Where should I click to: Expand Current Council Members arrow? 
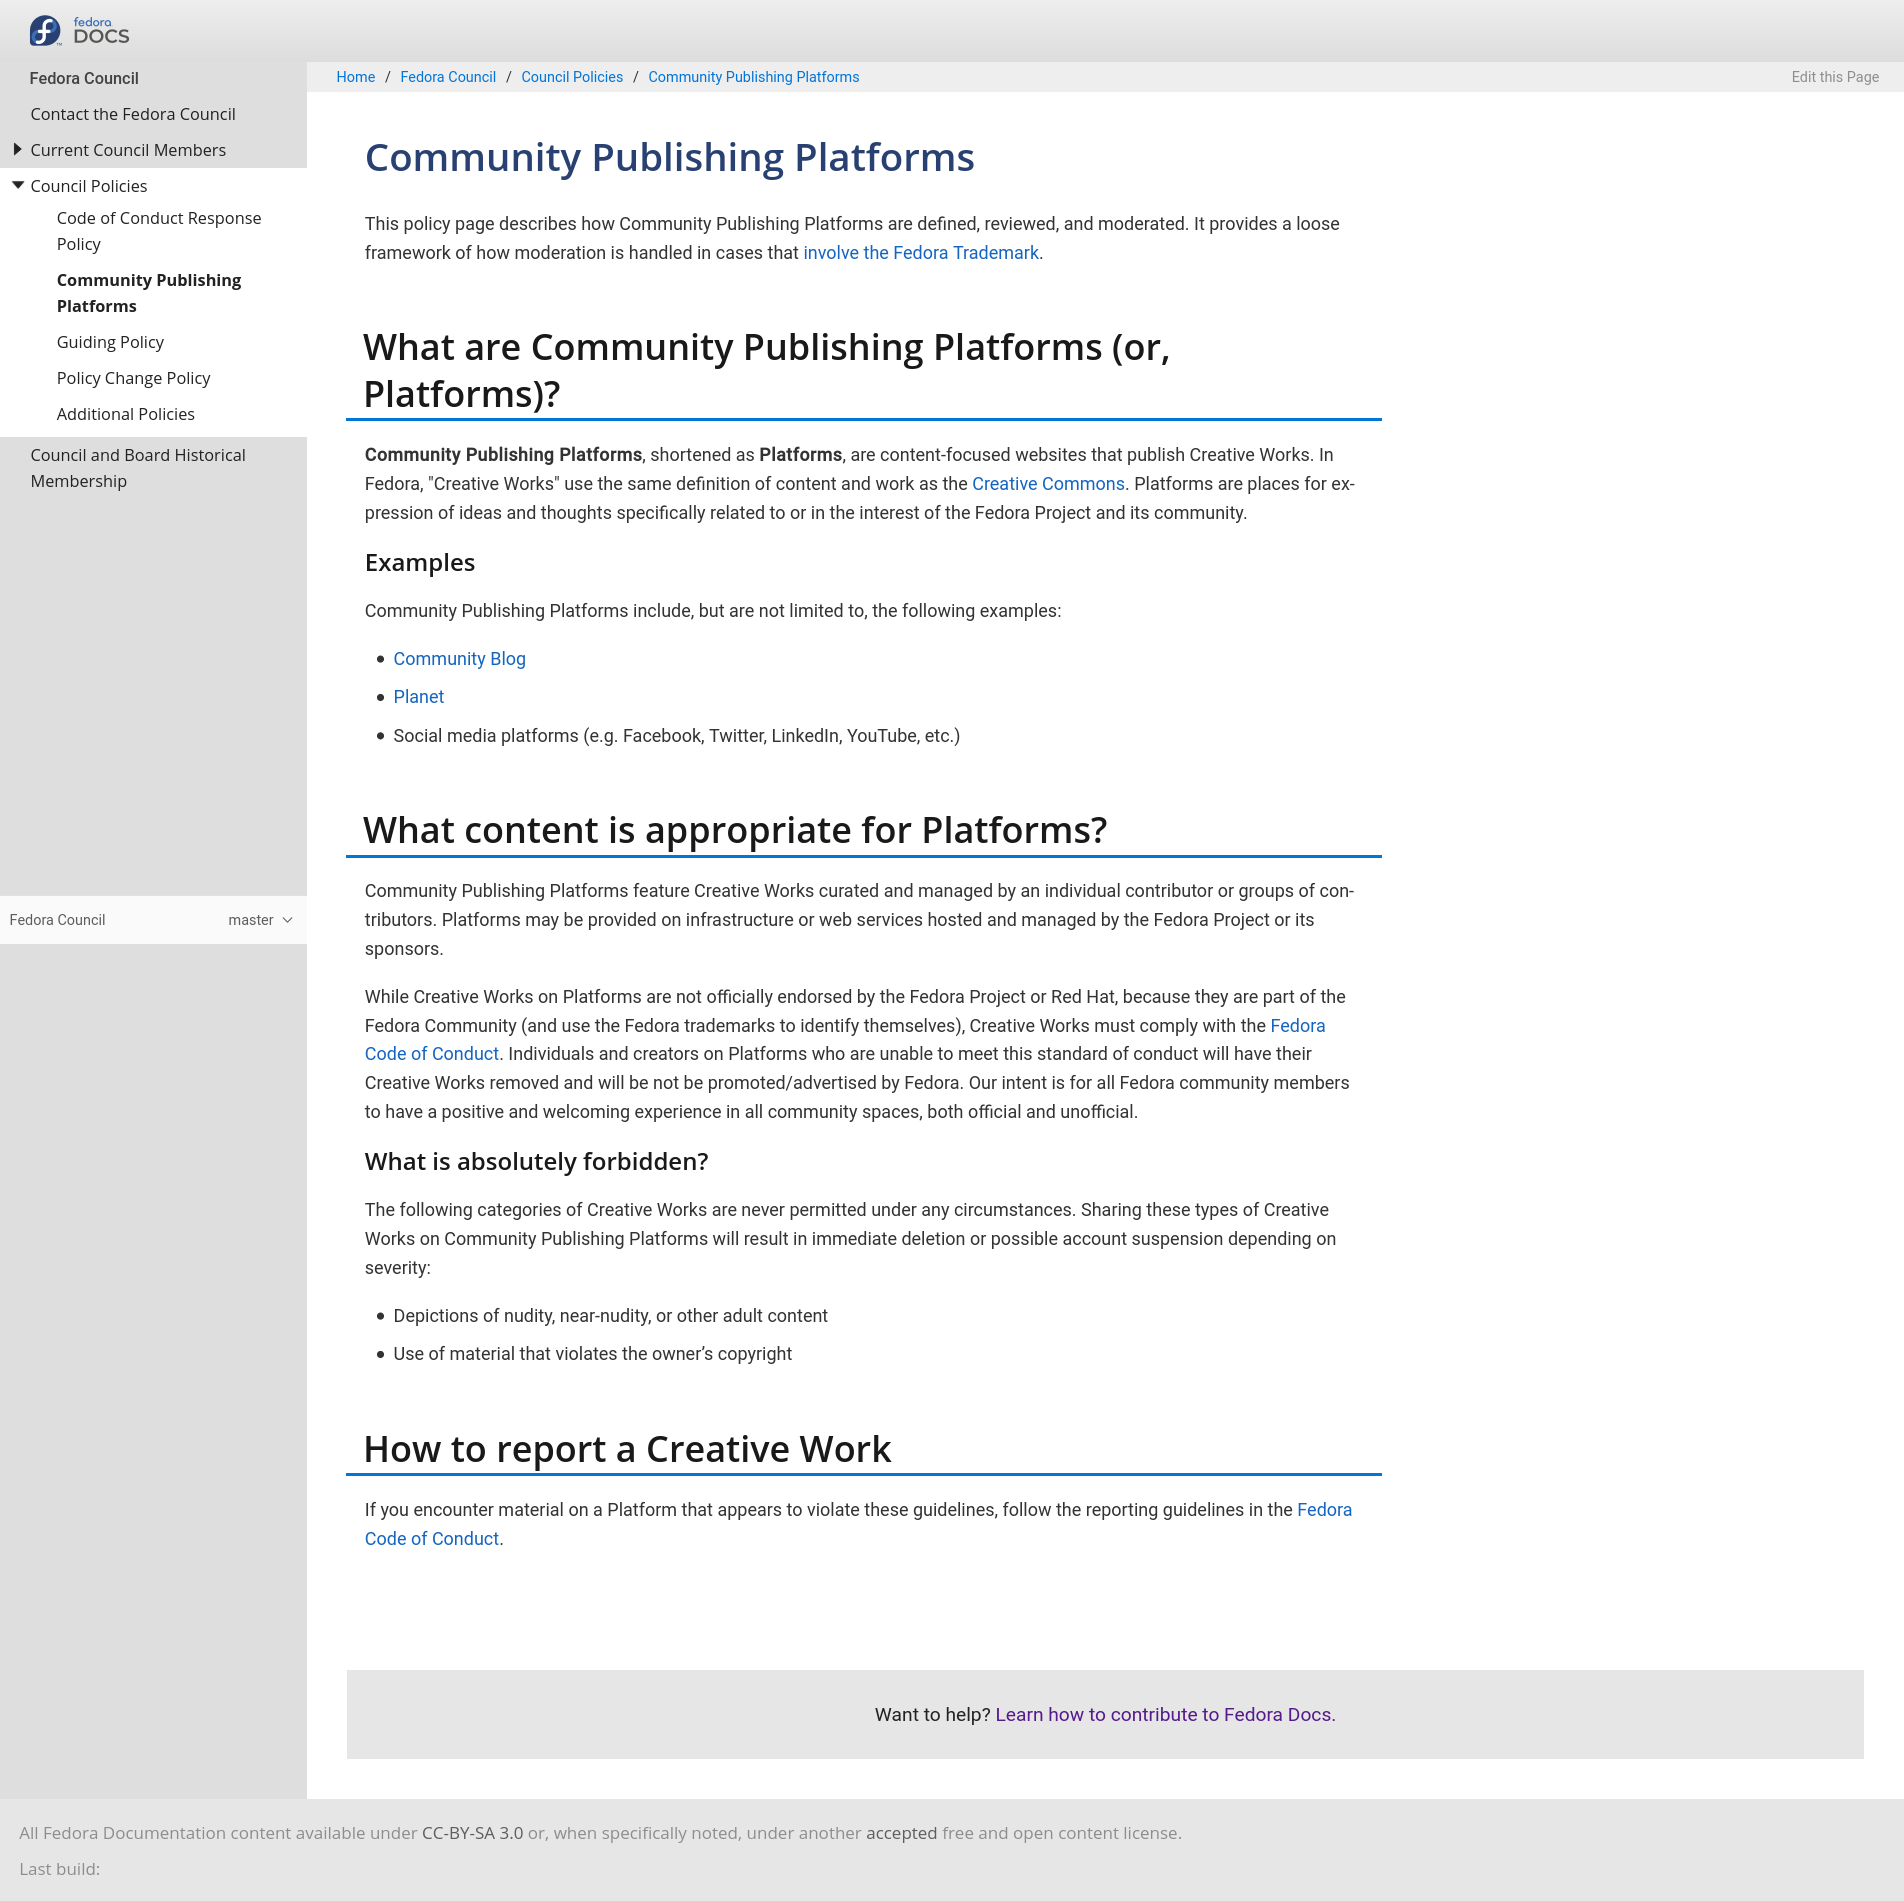click(x=17, y=150)
